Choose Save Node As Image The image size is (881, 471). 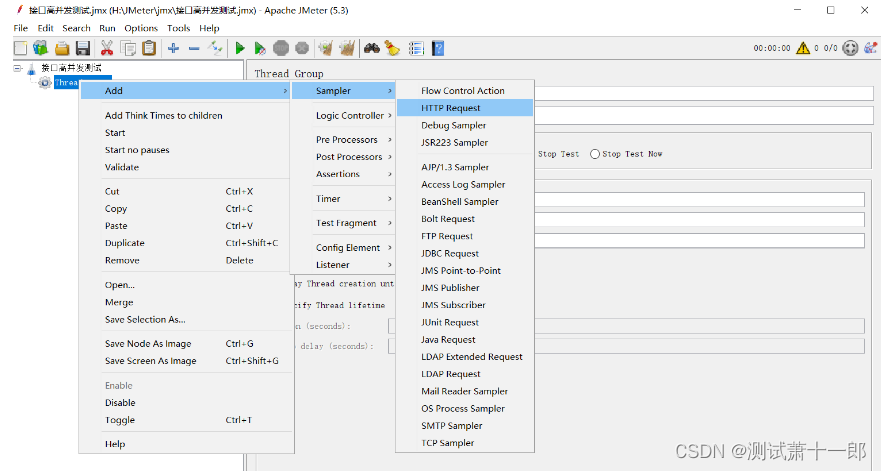click(185, 343)
